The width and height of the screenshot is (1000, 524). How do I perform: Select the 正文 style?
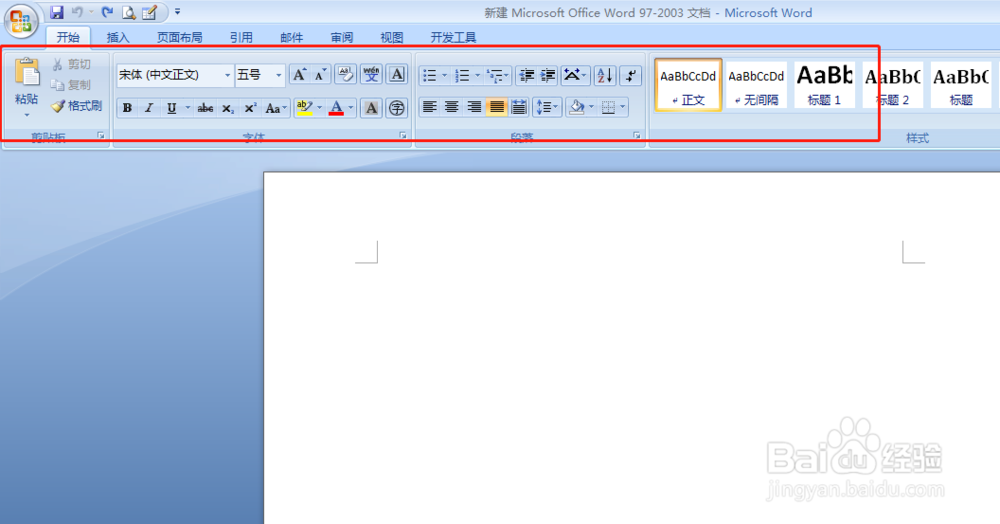pyautogui.click(x=688, y=85)
